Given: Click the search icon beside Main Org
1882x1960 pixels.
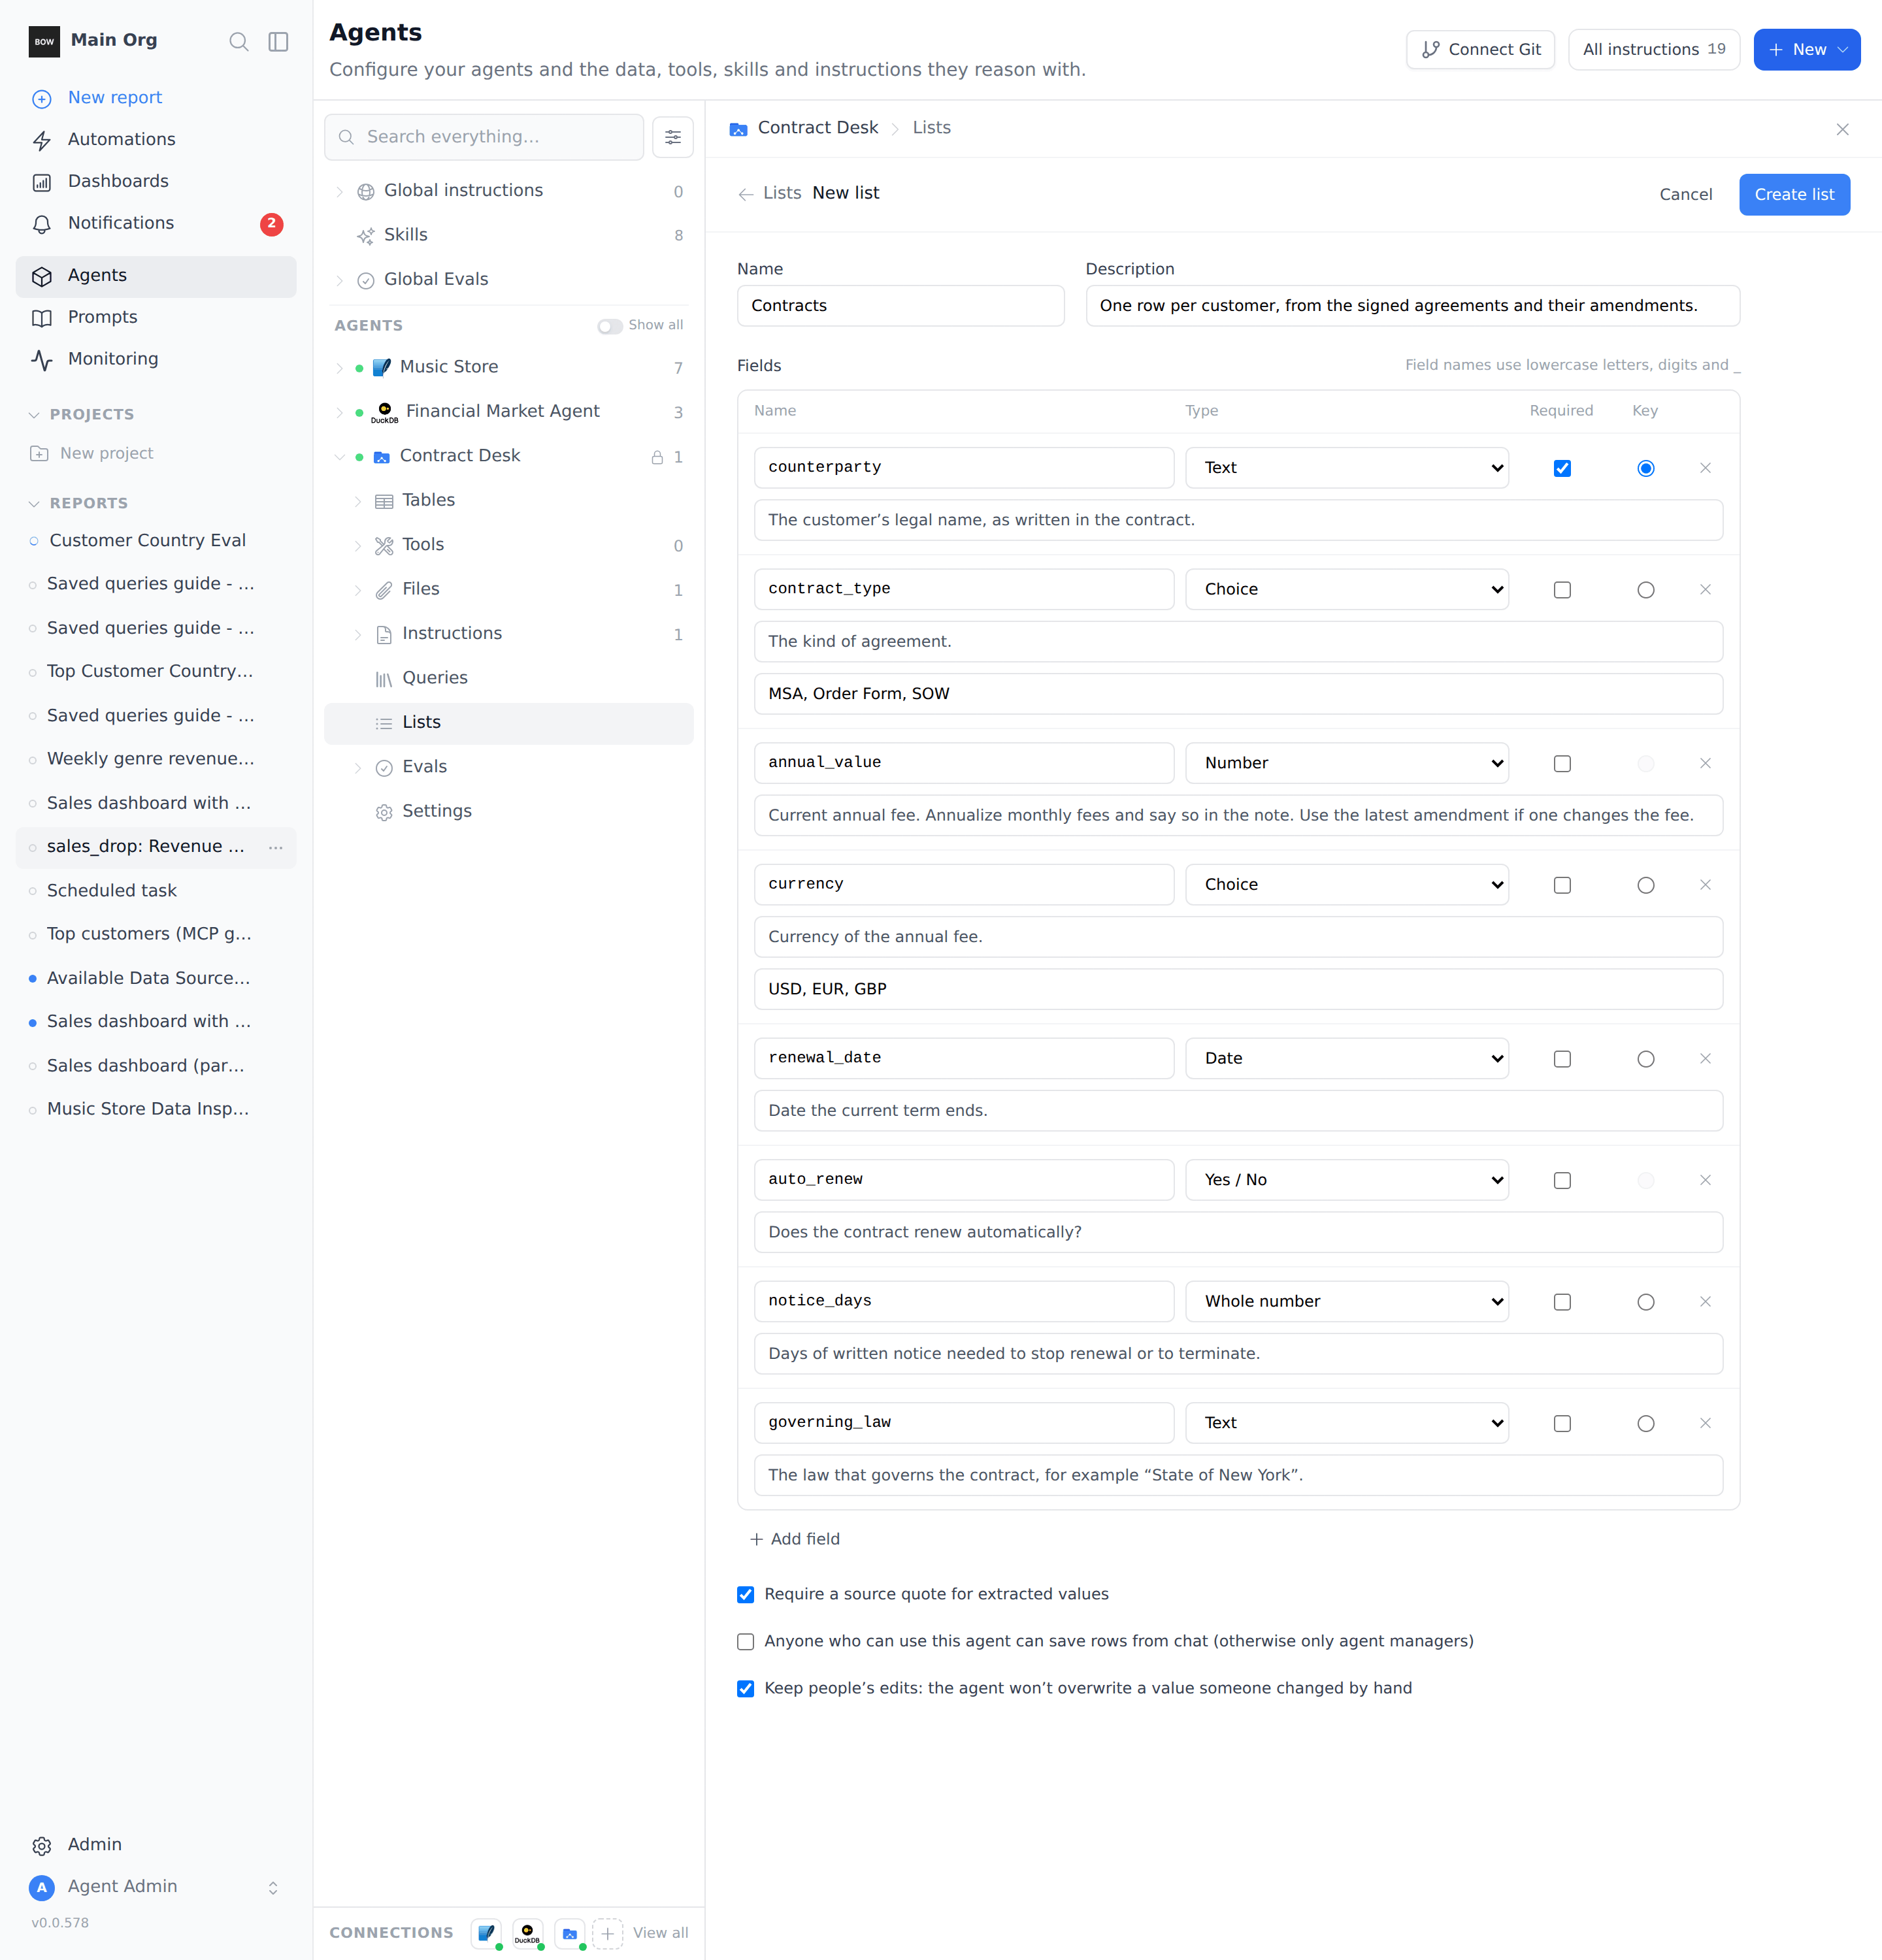Looking at the screenshot, I should (x=238, y=41).
